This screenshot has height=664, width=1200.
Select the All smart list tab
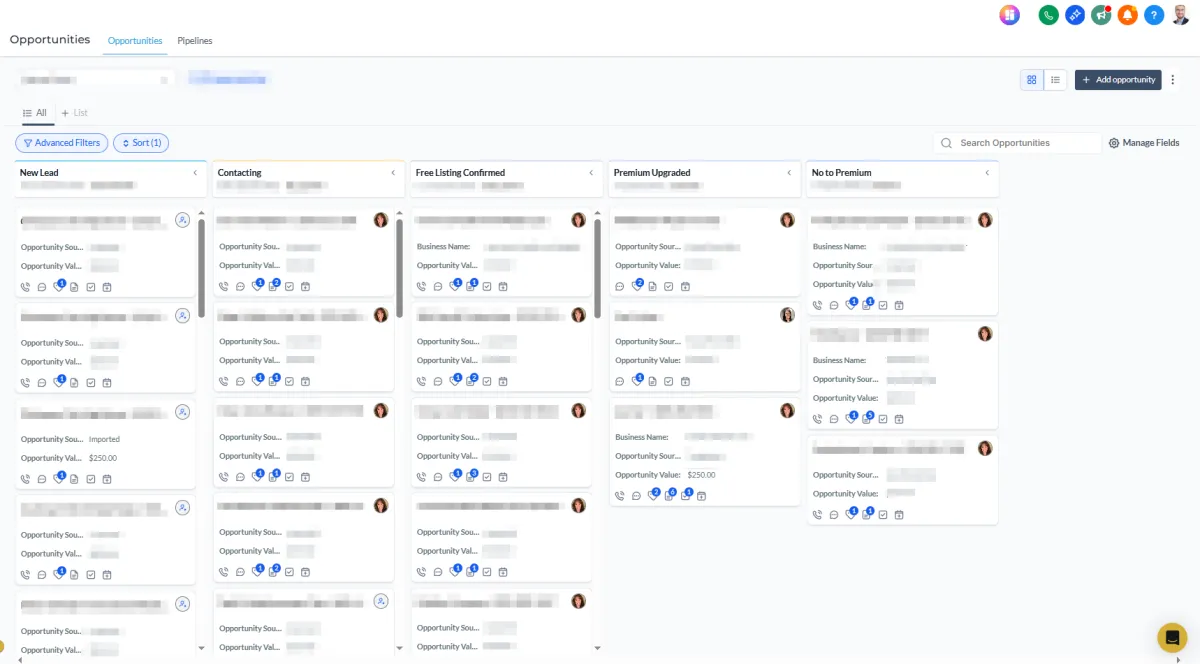[35, 113]
